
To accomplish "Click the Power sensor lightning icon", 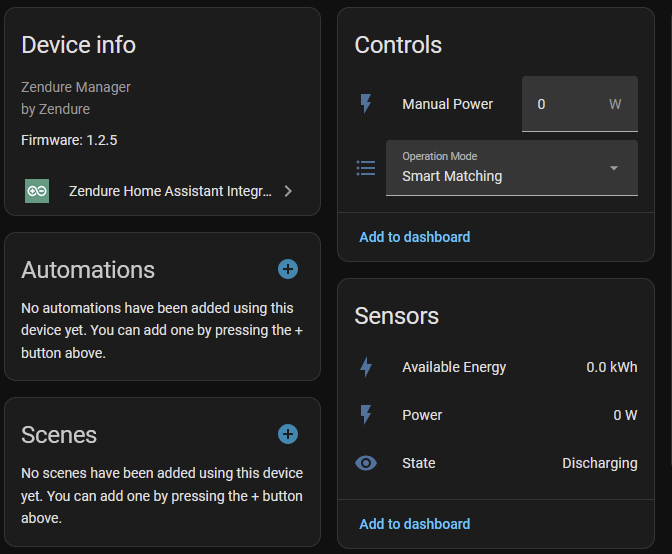I will click(x=366, y=415).
